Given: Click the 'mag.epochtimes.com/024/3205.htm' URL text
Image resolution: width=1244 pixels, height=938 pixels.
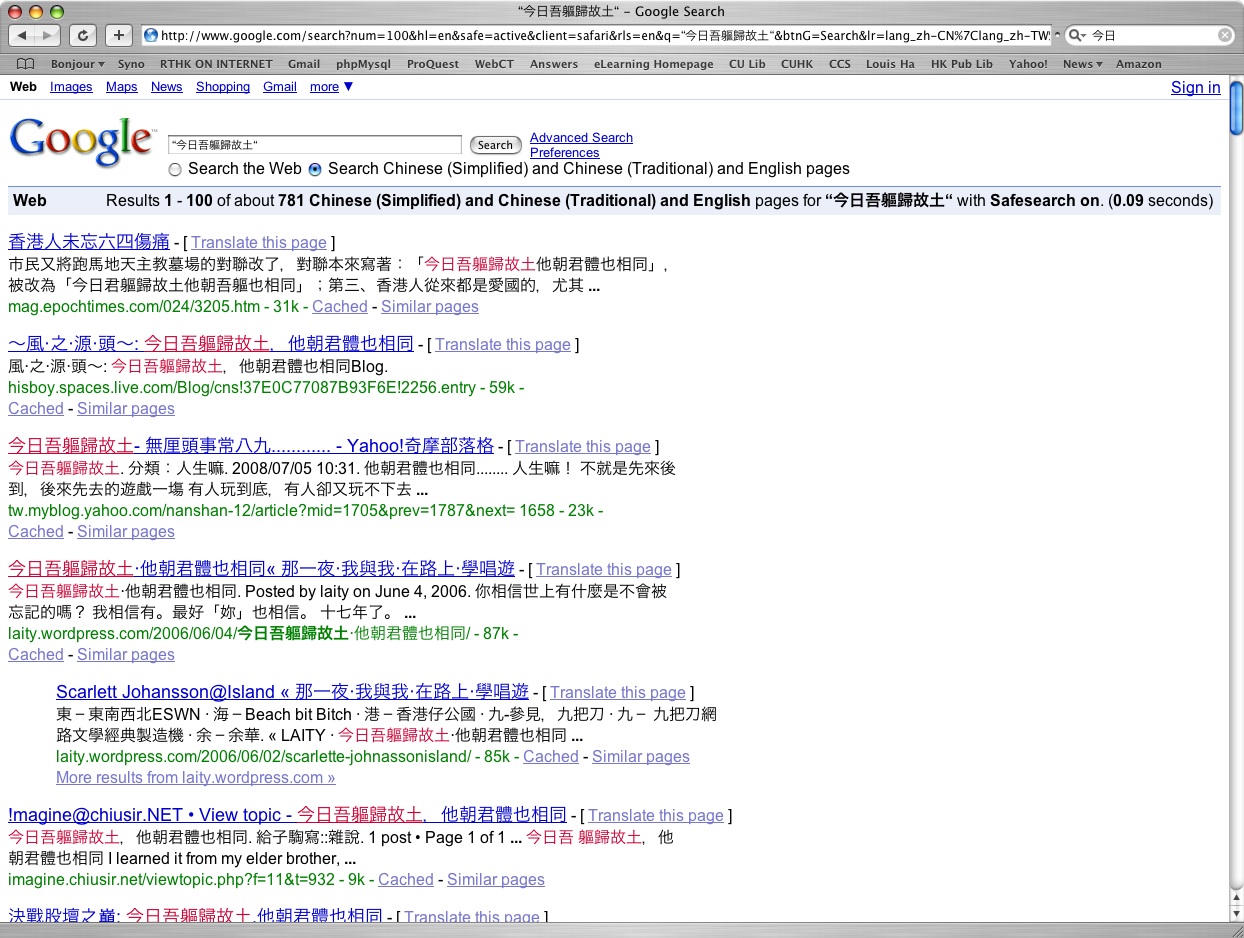Looking at the screenshot, I should click(134, 307).
